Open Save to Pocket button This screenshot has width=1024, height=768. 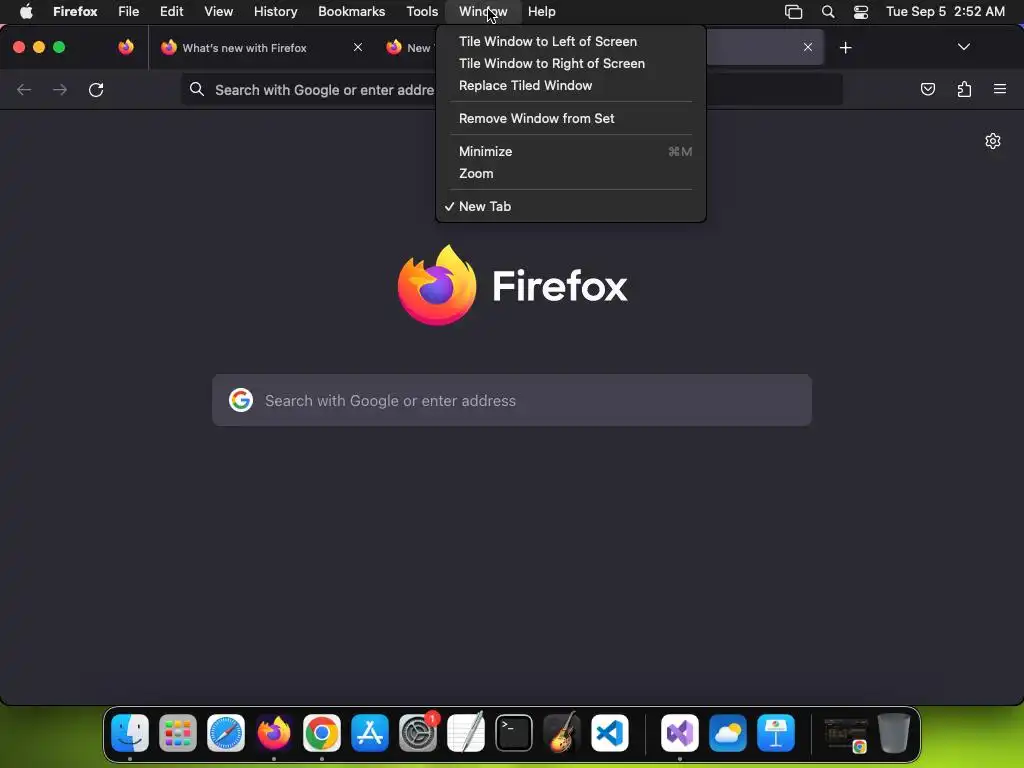point(927,89)
